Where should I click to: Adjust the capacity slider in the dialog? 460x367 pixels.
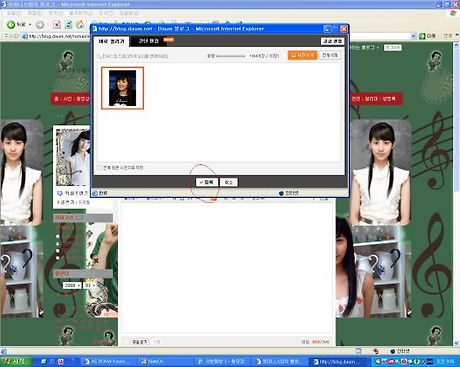[231, 56]
